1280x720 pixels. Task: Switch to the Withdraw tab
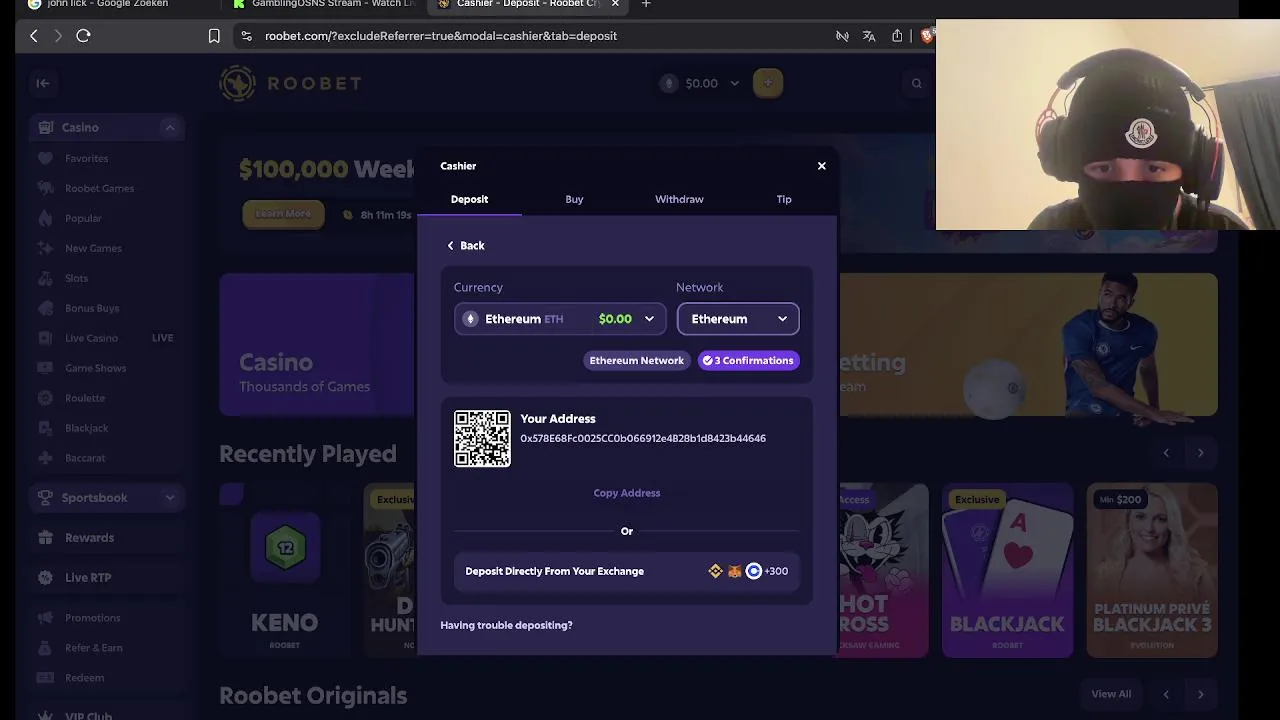tap(679, 199)
